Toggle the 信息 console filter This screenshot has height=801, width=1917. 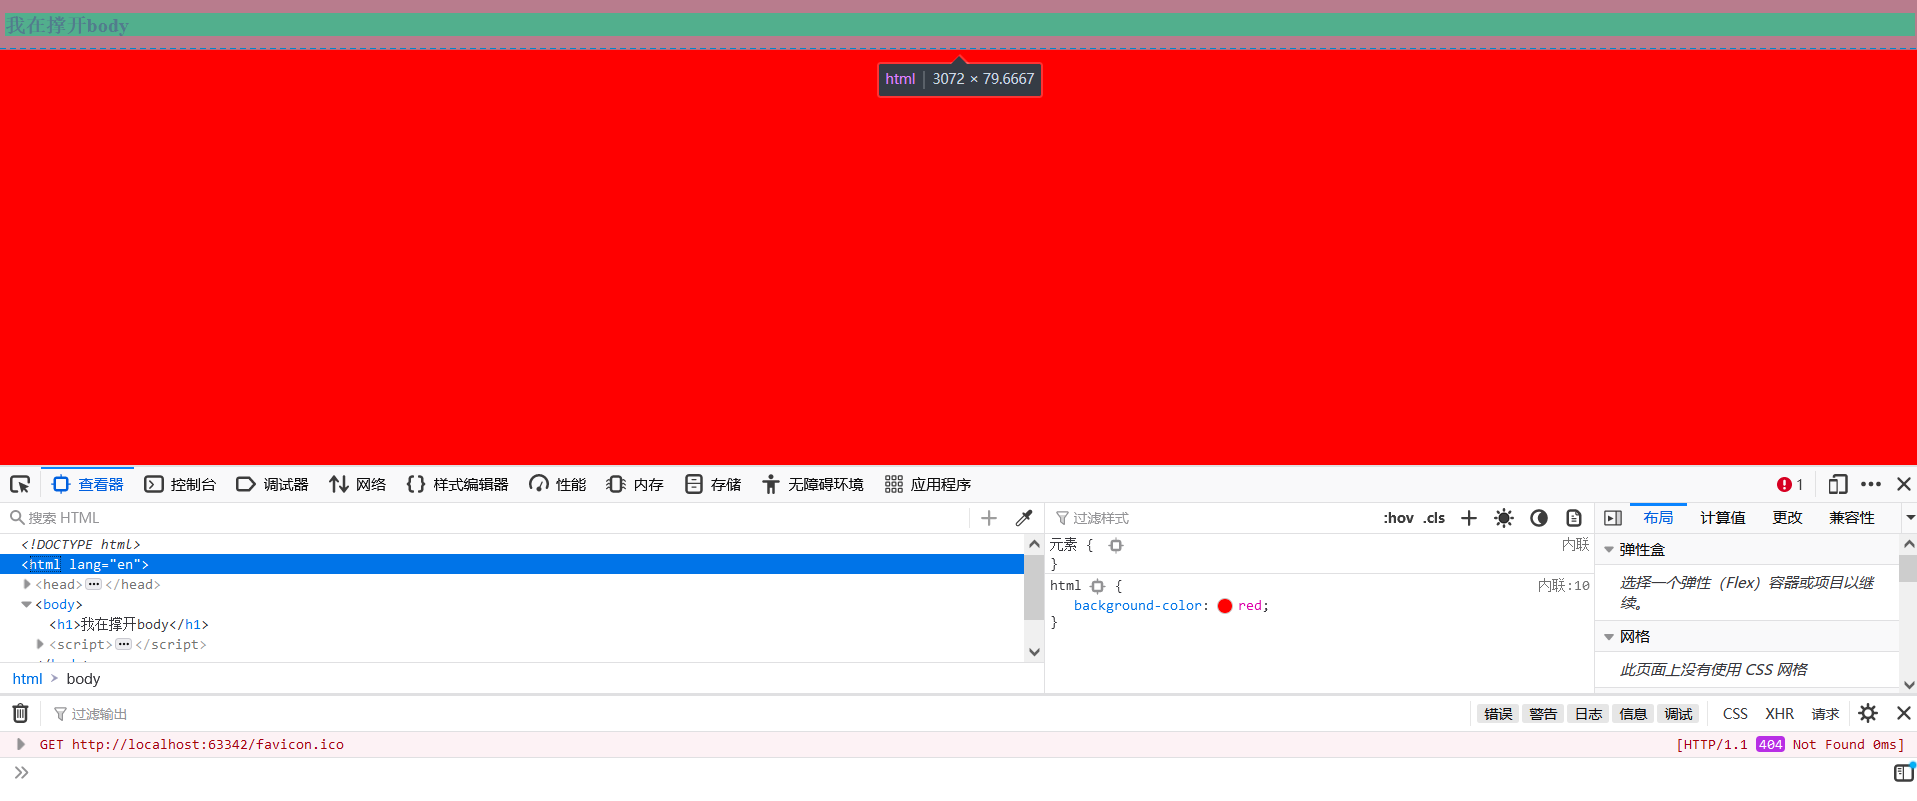point(1633,714)
